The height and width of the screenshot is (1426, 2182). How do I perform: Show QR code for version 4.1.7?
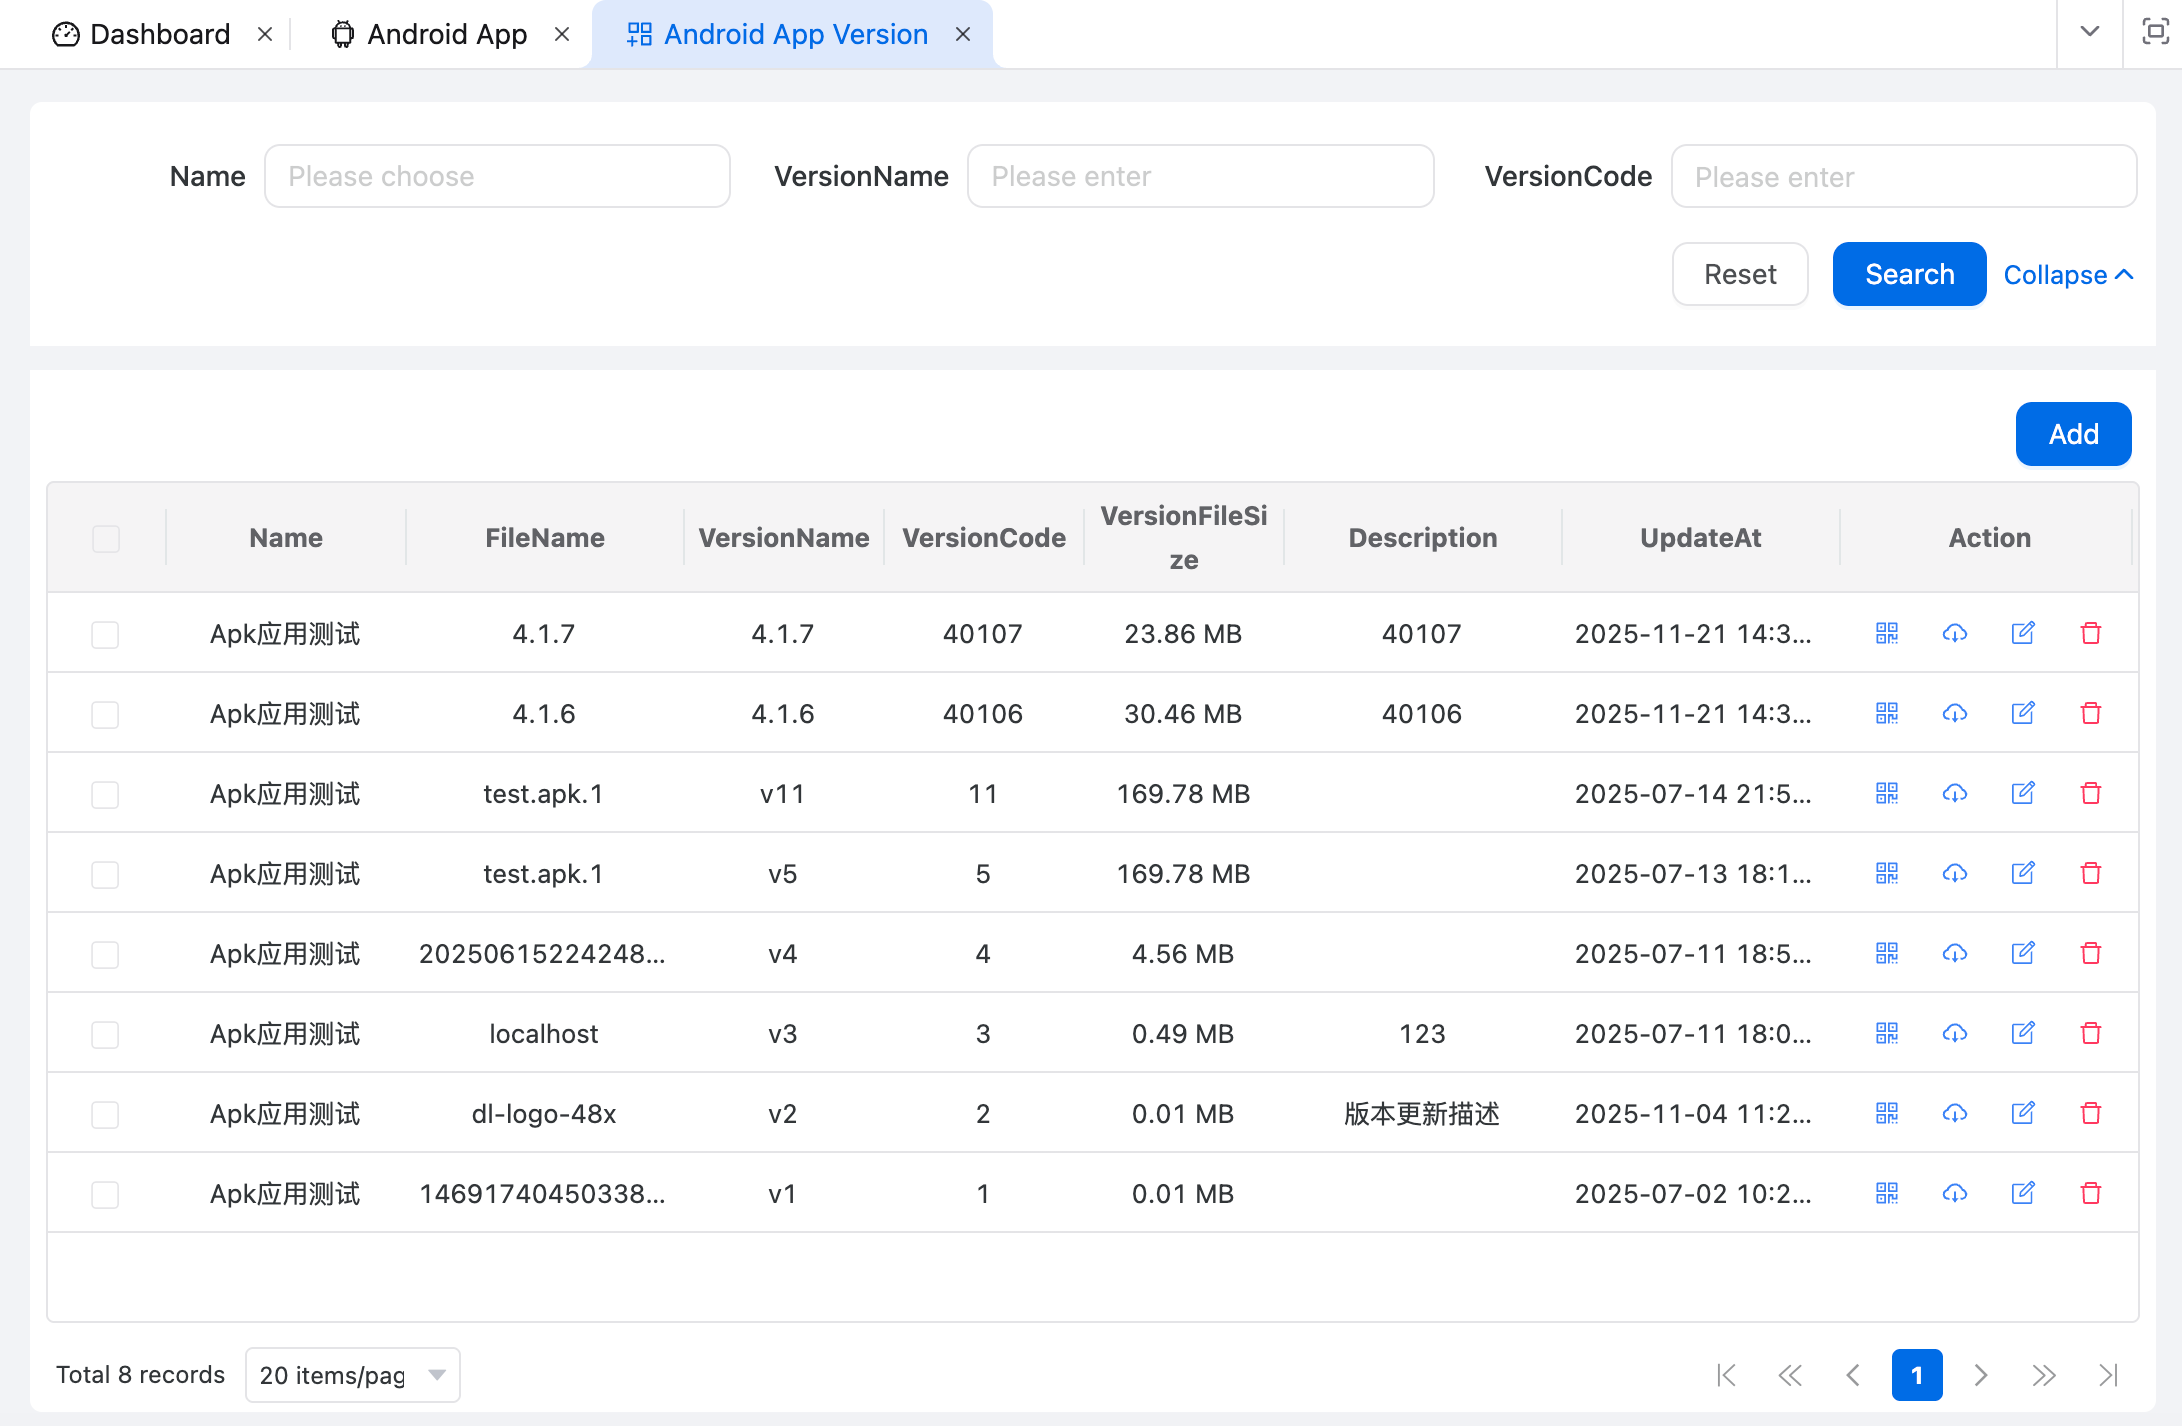pos(1887,633)
